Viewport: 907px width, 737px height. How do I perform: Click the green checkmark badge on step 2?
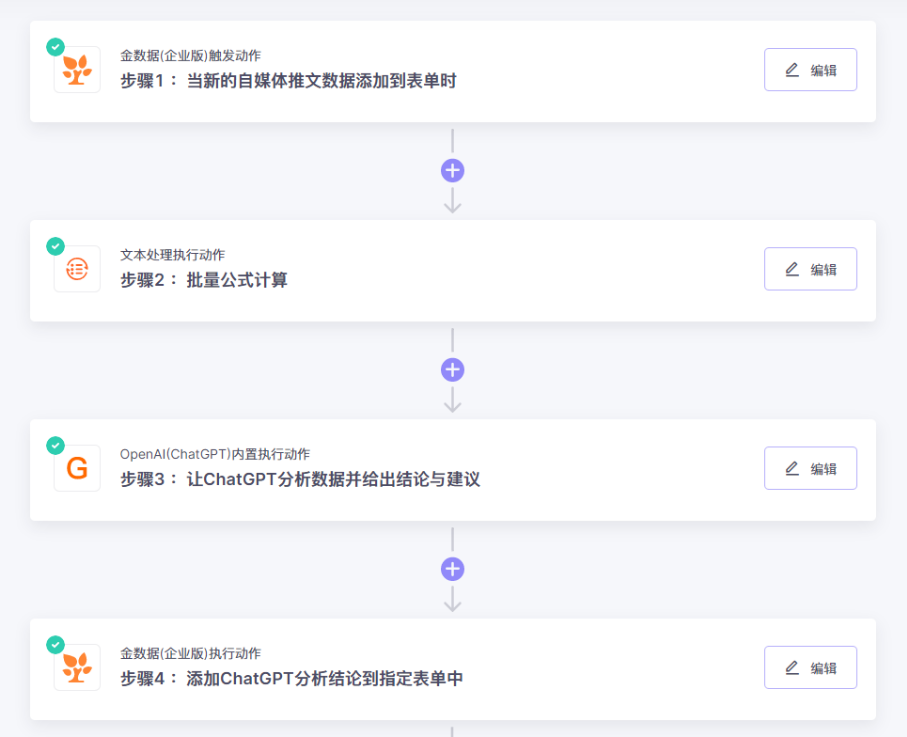point(55,246)
